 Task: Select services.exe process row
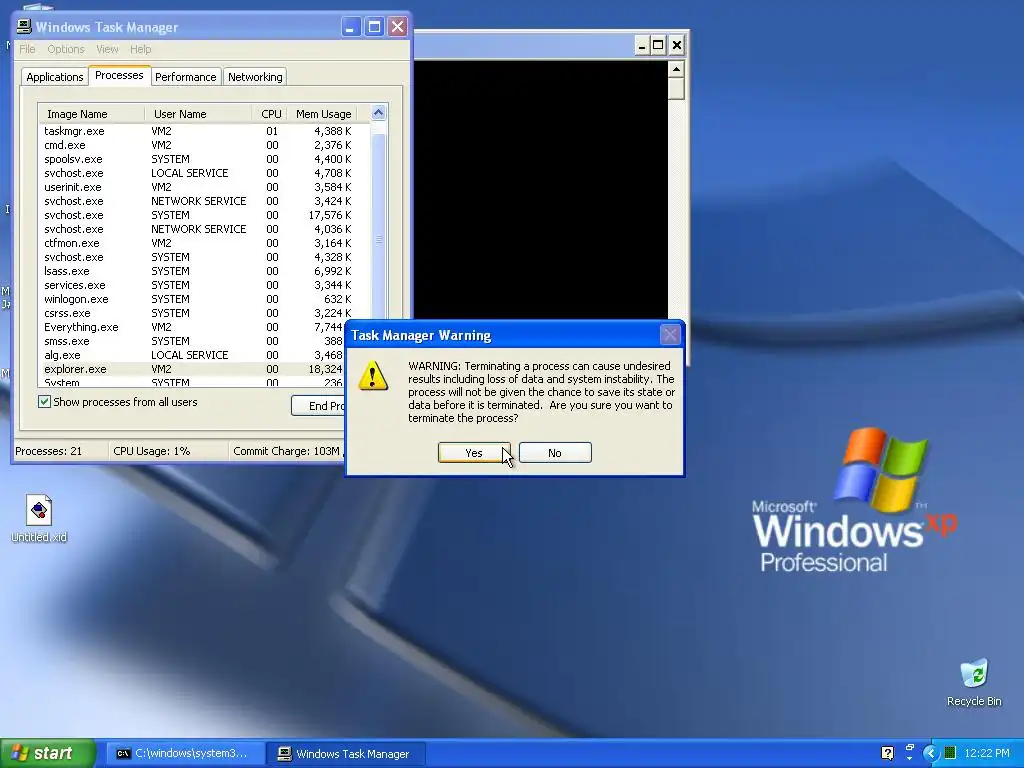click(x=204, y=285)
